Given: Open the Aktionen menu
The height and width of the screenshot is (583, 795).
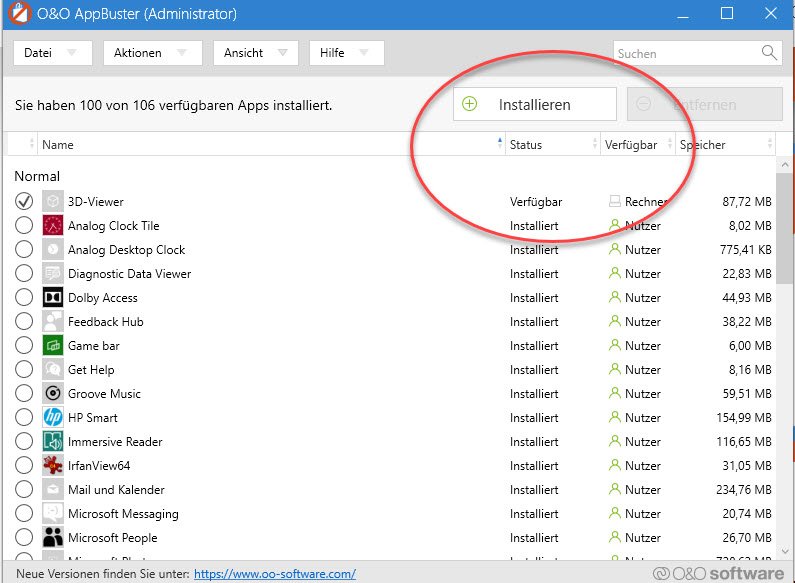Looking at the screenshot, I should (151, 53).
